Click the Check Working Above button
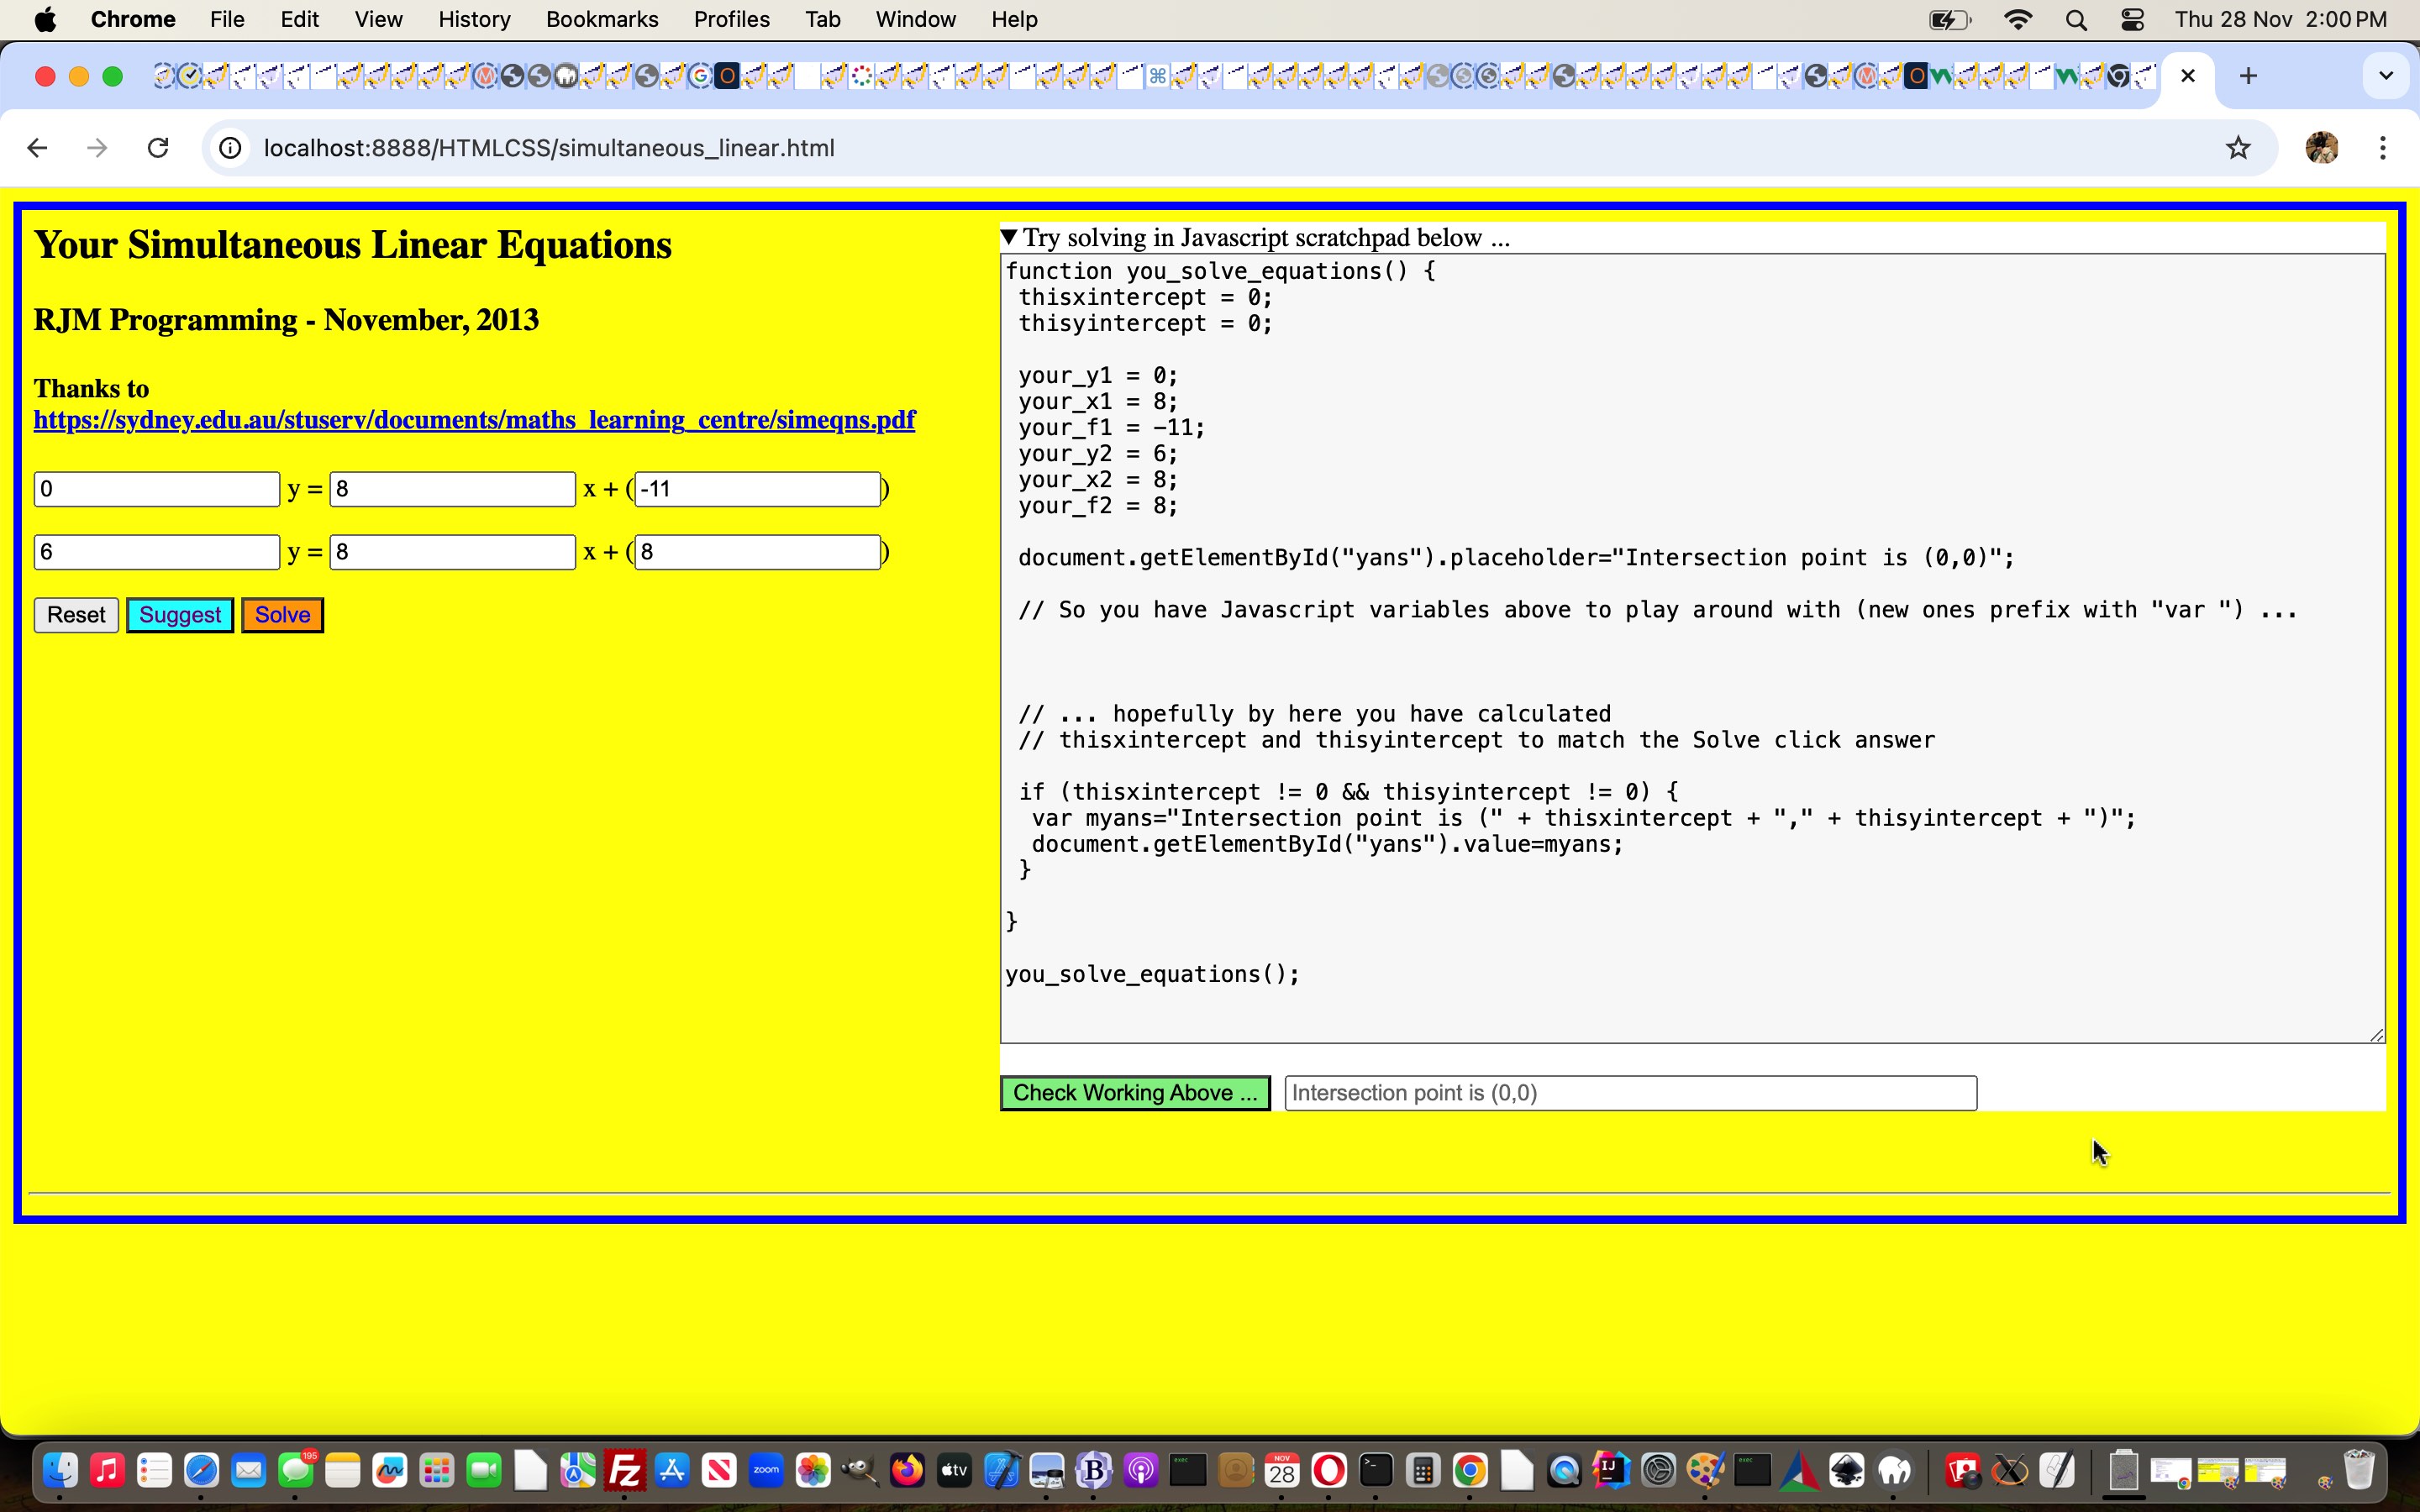Screen dimensions: 2420x1512 pos(1134,1092)
